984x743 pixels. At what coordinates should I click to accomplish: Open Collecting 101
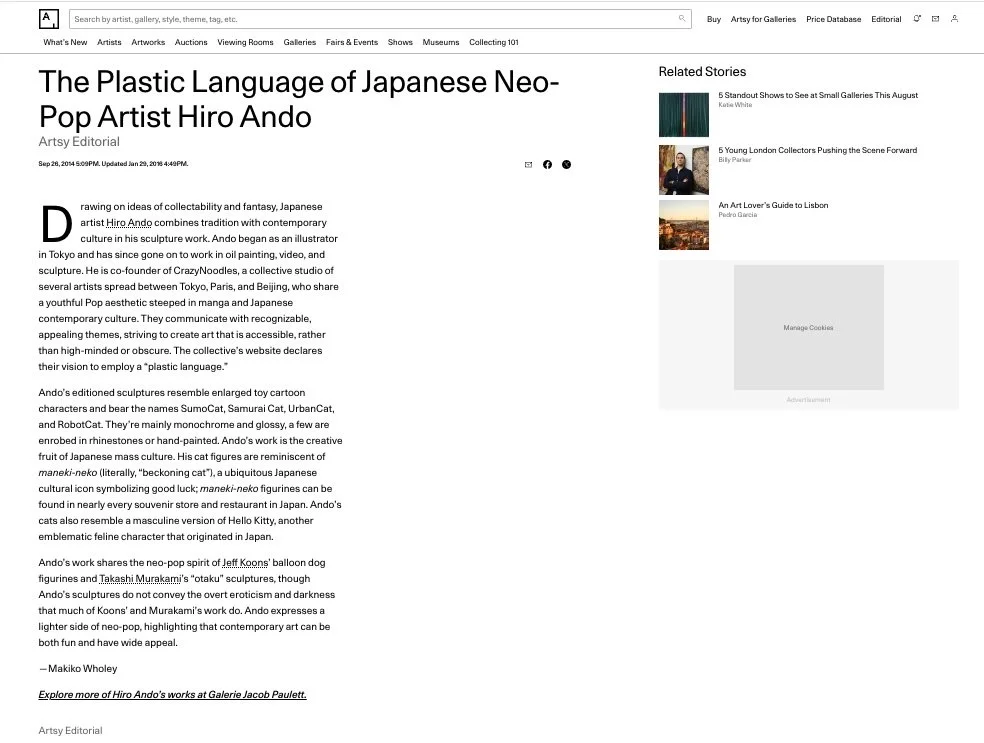click(x=494, y=42)
